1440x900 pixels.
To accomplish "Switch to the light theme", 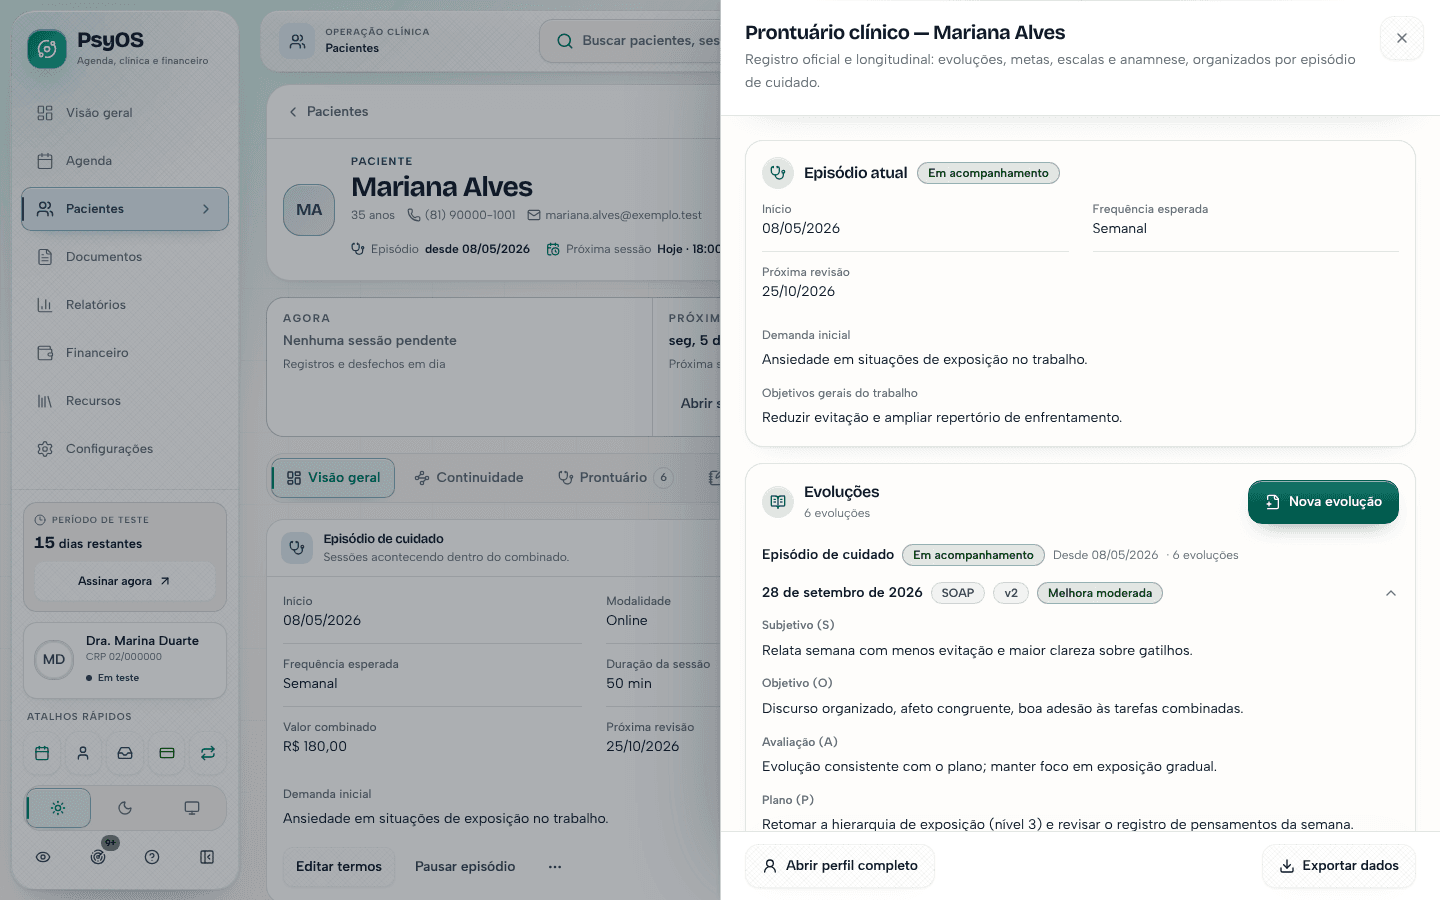I will point(58,808).
